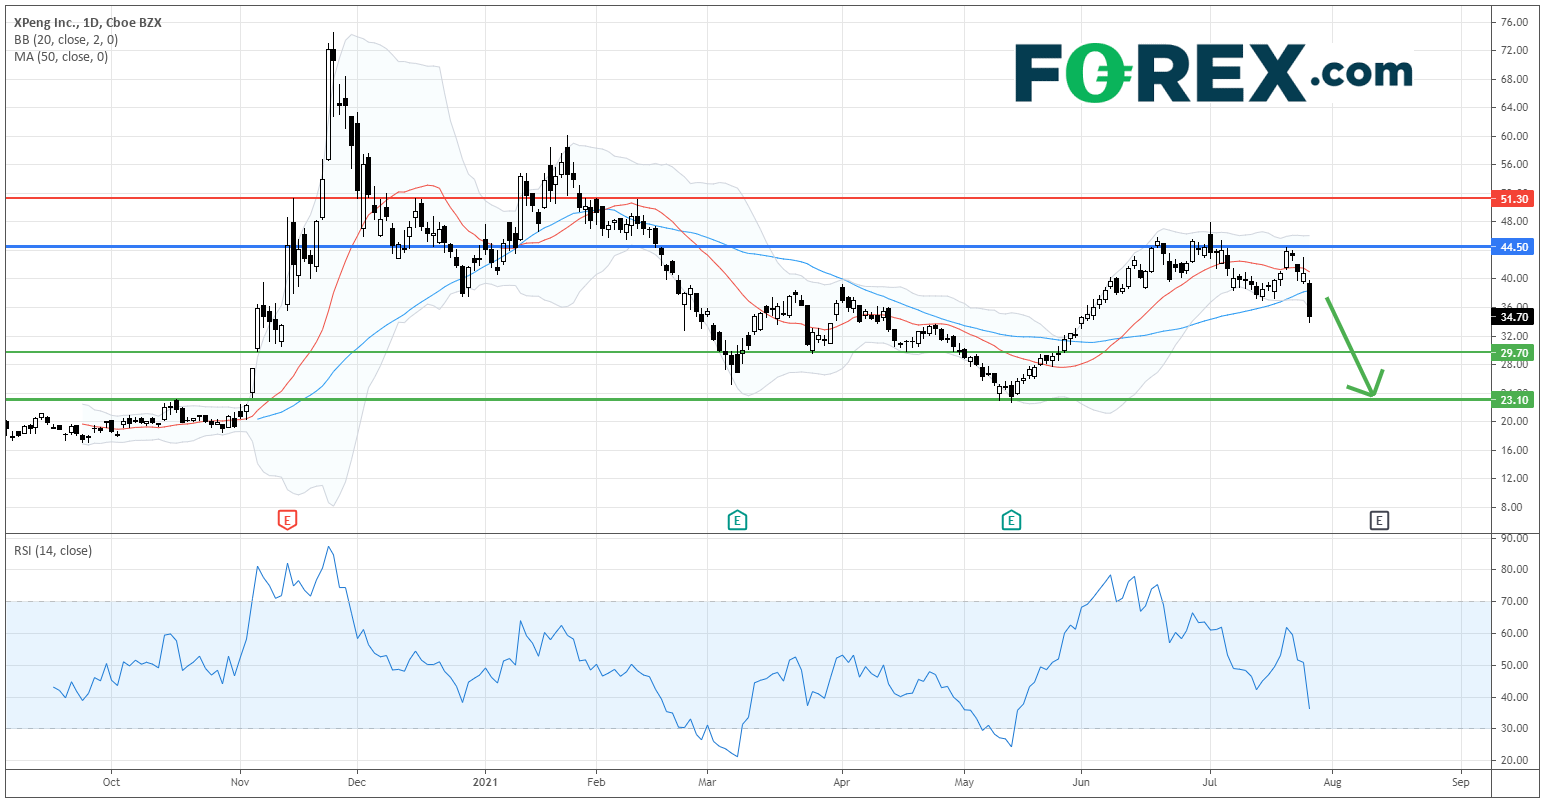This screenshot has width=1547, height=802.
Task: Click the black 34.70 current price label
Action: pyautogui.click(x=1511, y=317)
